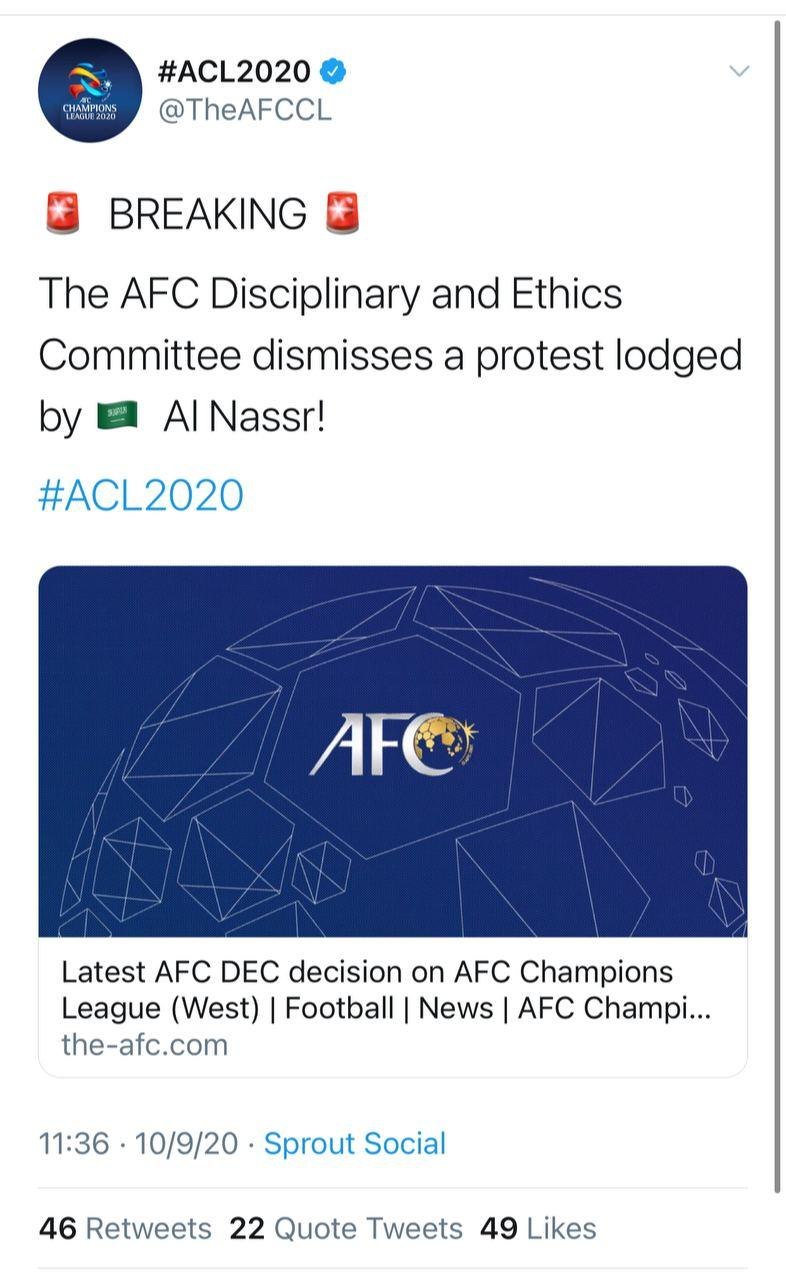Open the @TheAFCCL handle
This screenshot has height=1280, width=786.
point(245,110)
